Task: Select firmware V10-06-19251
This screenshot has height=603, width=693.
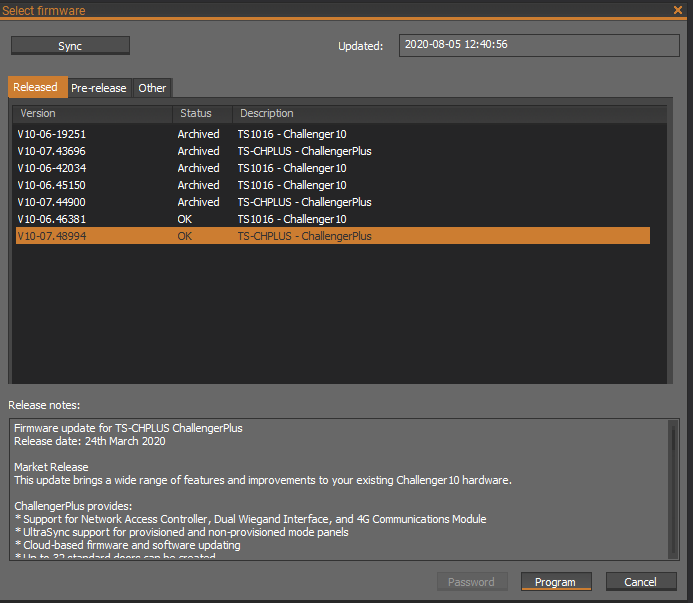Action: (333, 134)
